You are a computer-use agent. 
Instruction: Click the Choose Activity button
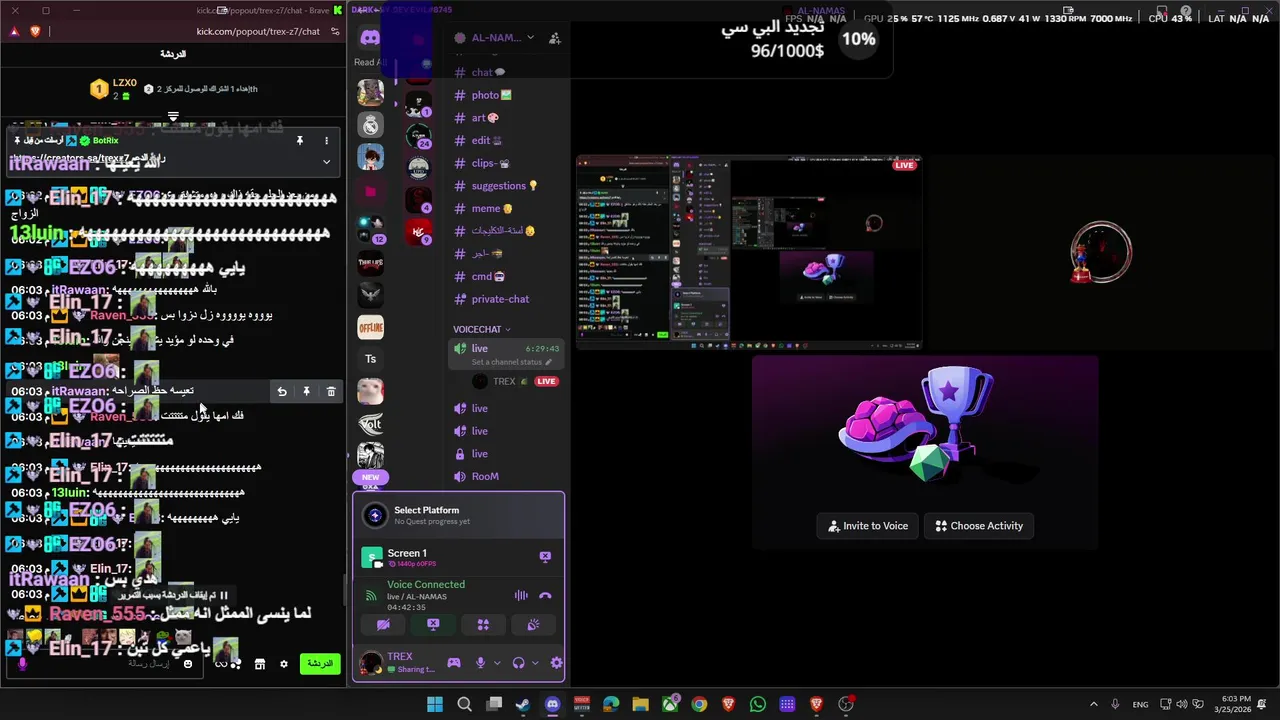[980, 526]
